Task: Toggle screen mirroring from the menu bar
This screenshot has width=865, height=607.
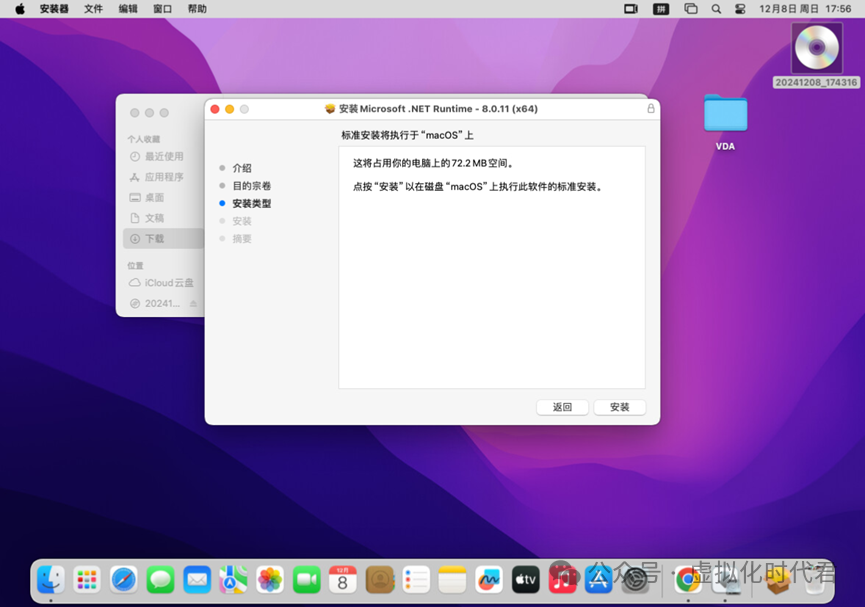Action: (631, 8)
